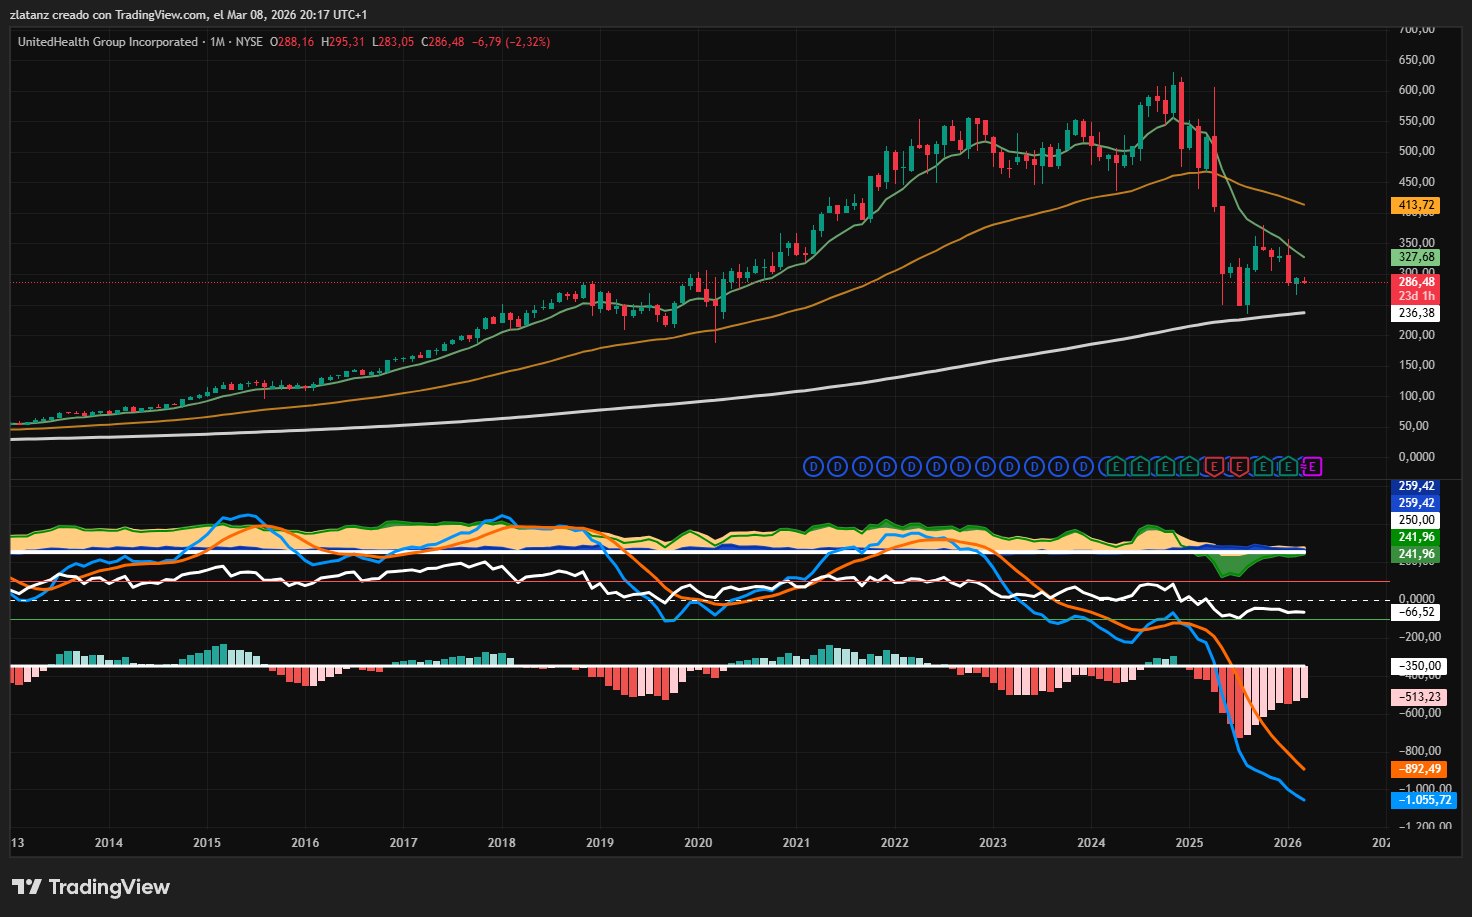Click the open value O288,16

pos(292,42)
